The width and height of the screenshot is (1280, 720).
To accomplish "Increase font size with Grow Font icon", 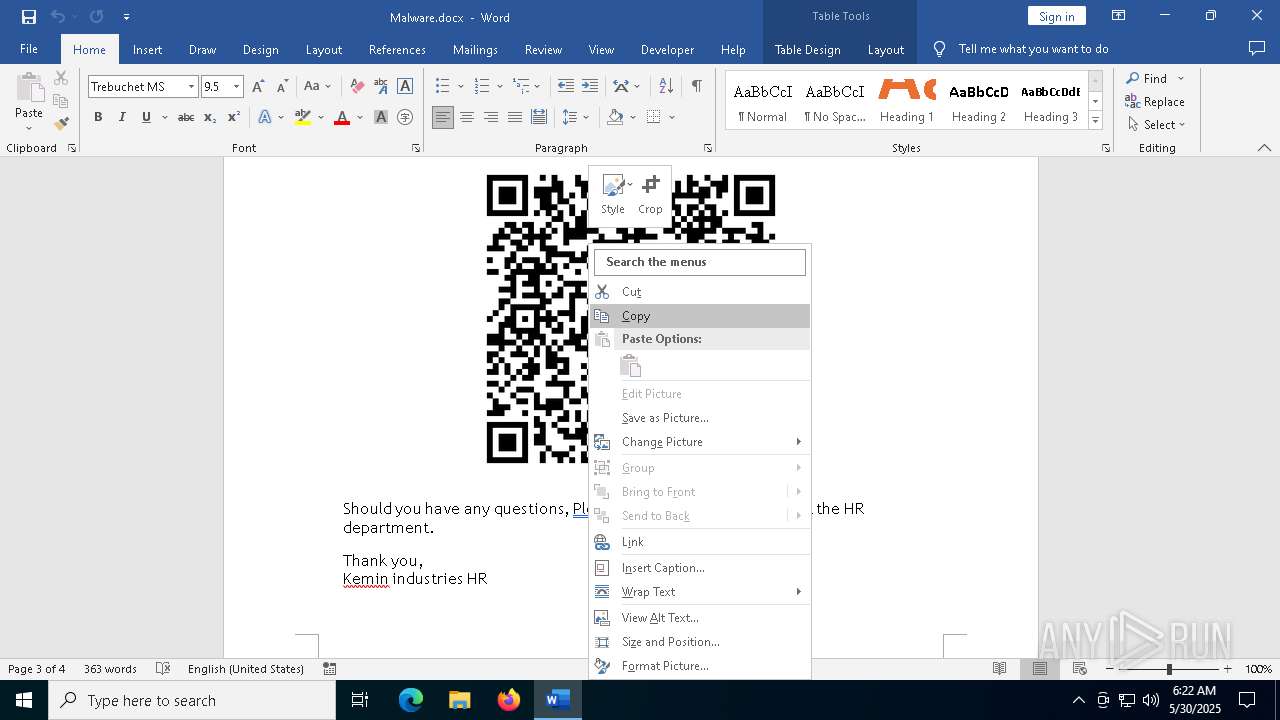I will pyautogui.click(x=258, y=87).
